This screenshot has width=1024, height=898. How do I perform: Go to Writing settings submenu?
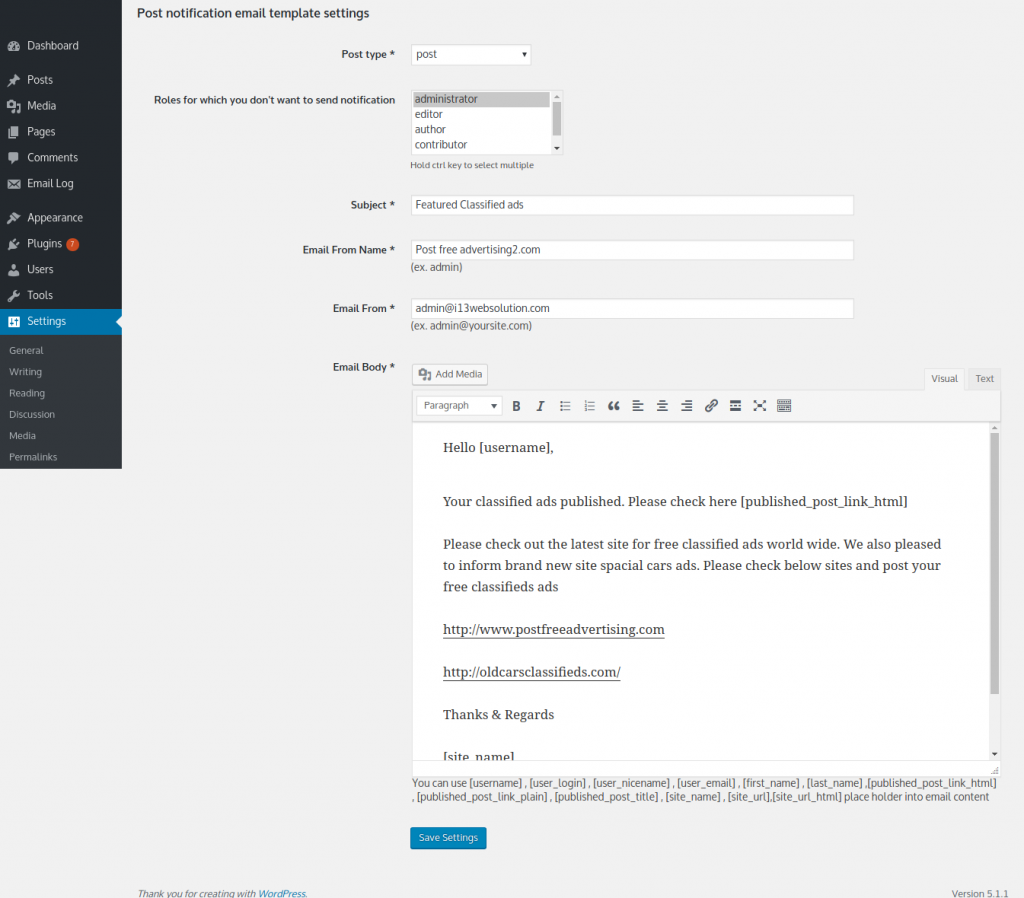tap(25, 372)
